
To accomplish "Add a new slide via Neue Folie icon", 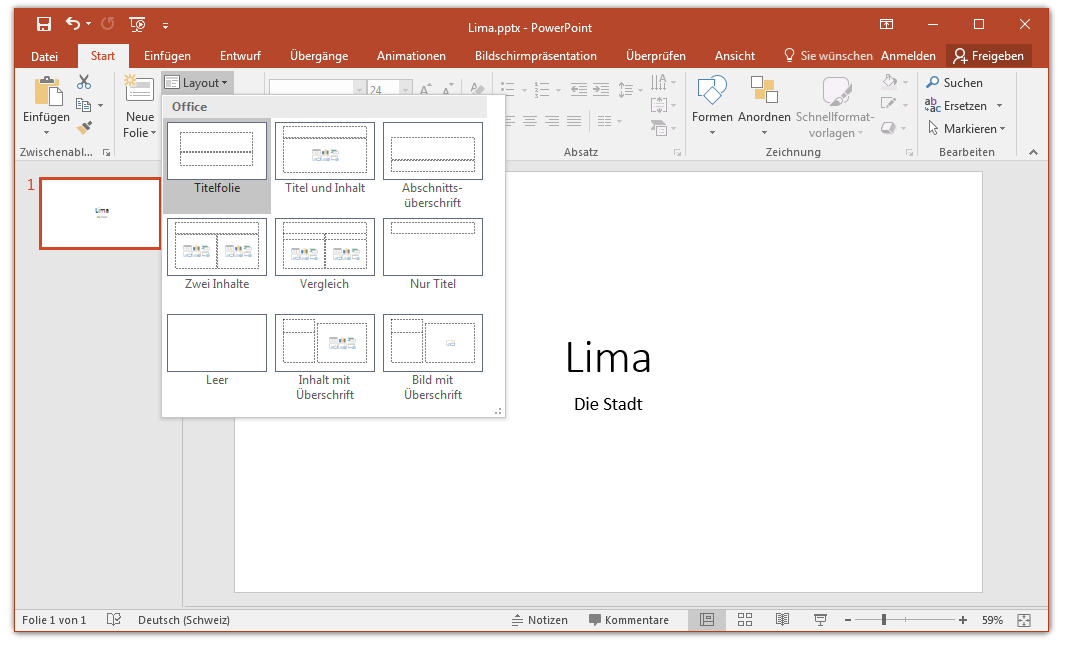I will click(139, 90).
